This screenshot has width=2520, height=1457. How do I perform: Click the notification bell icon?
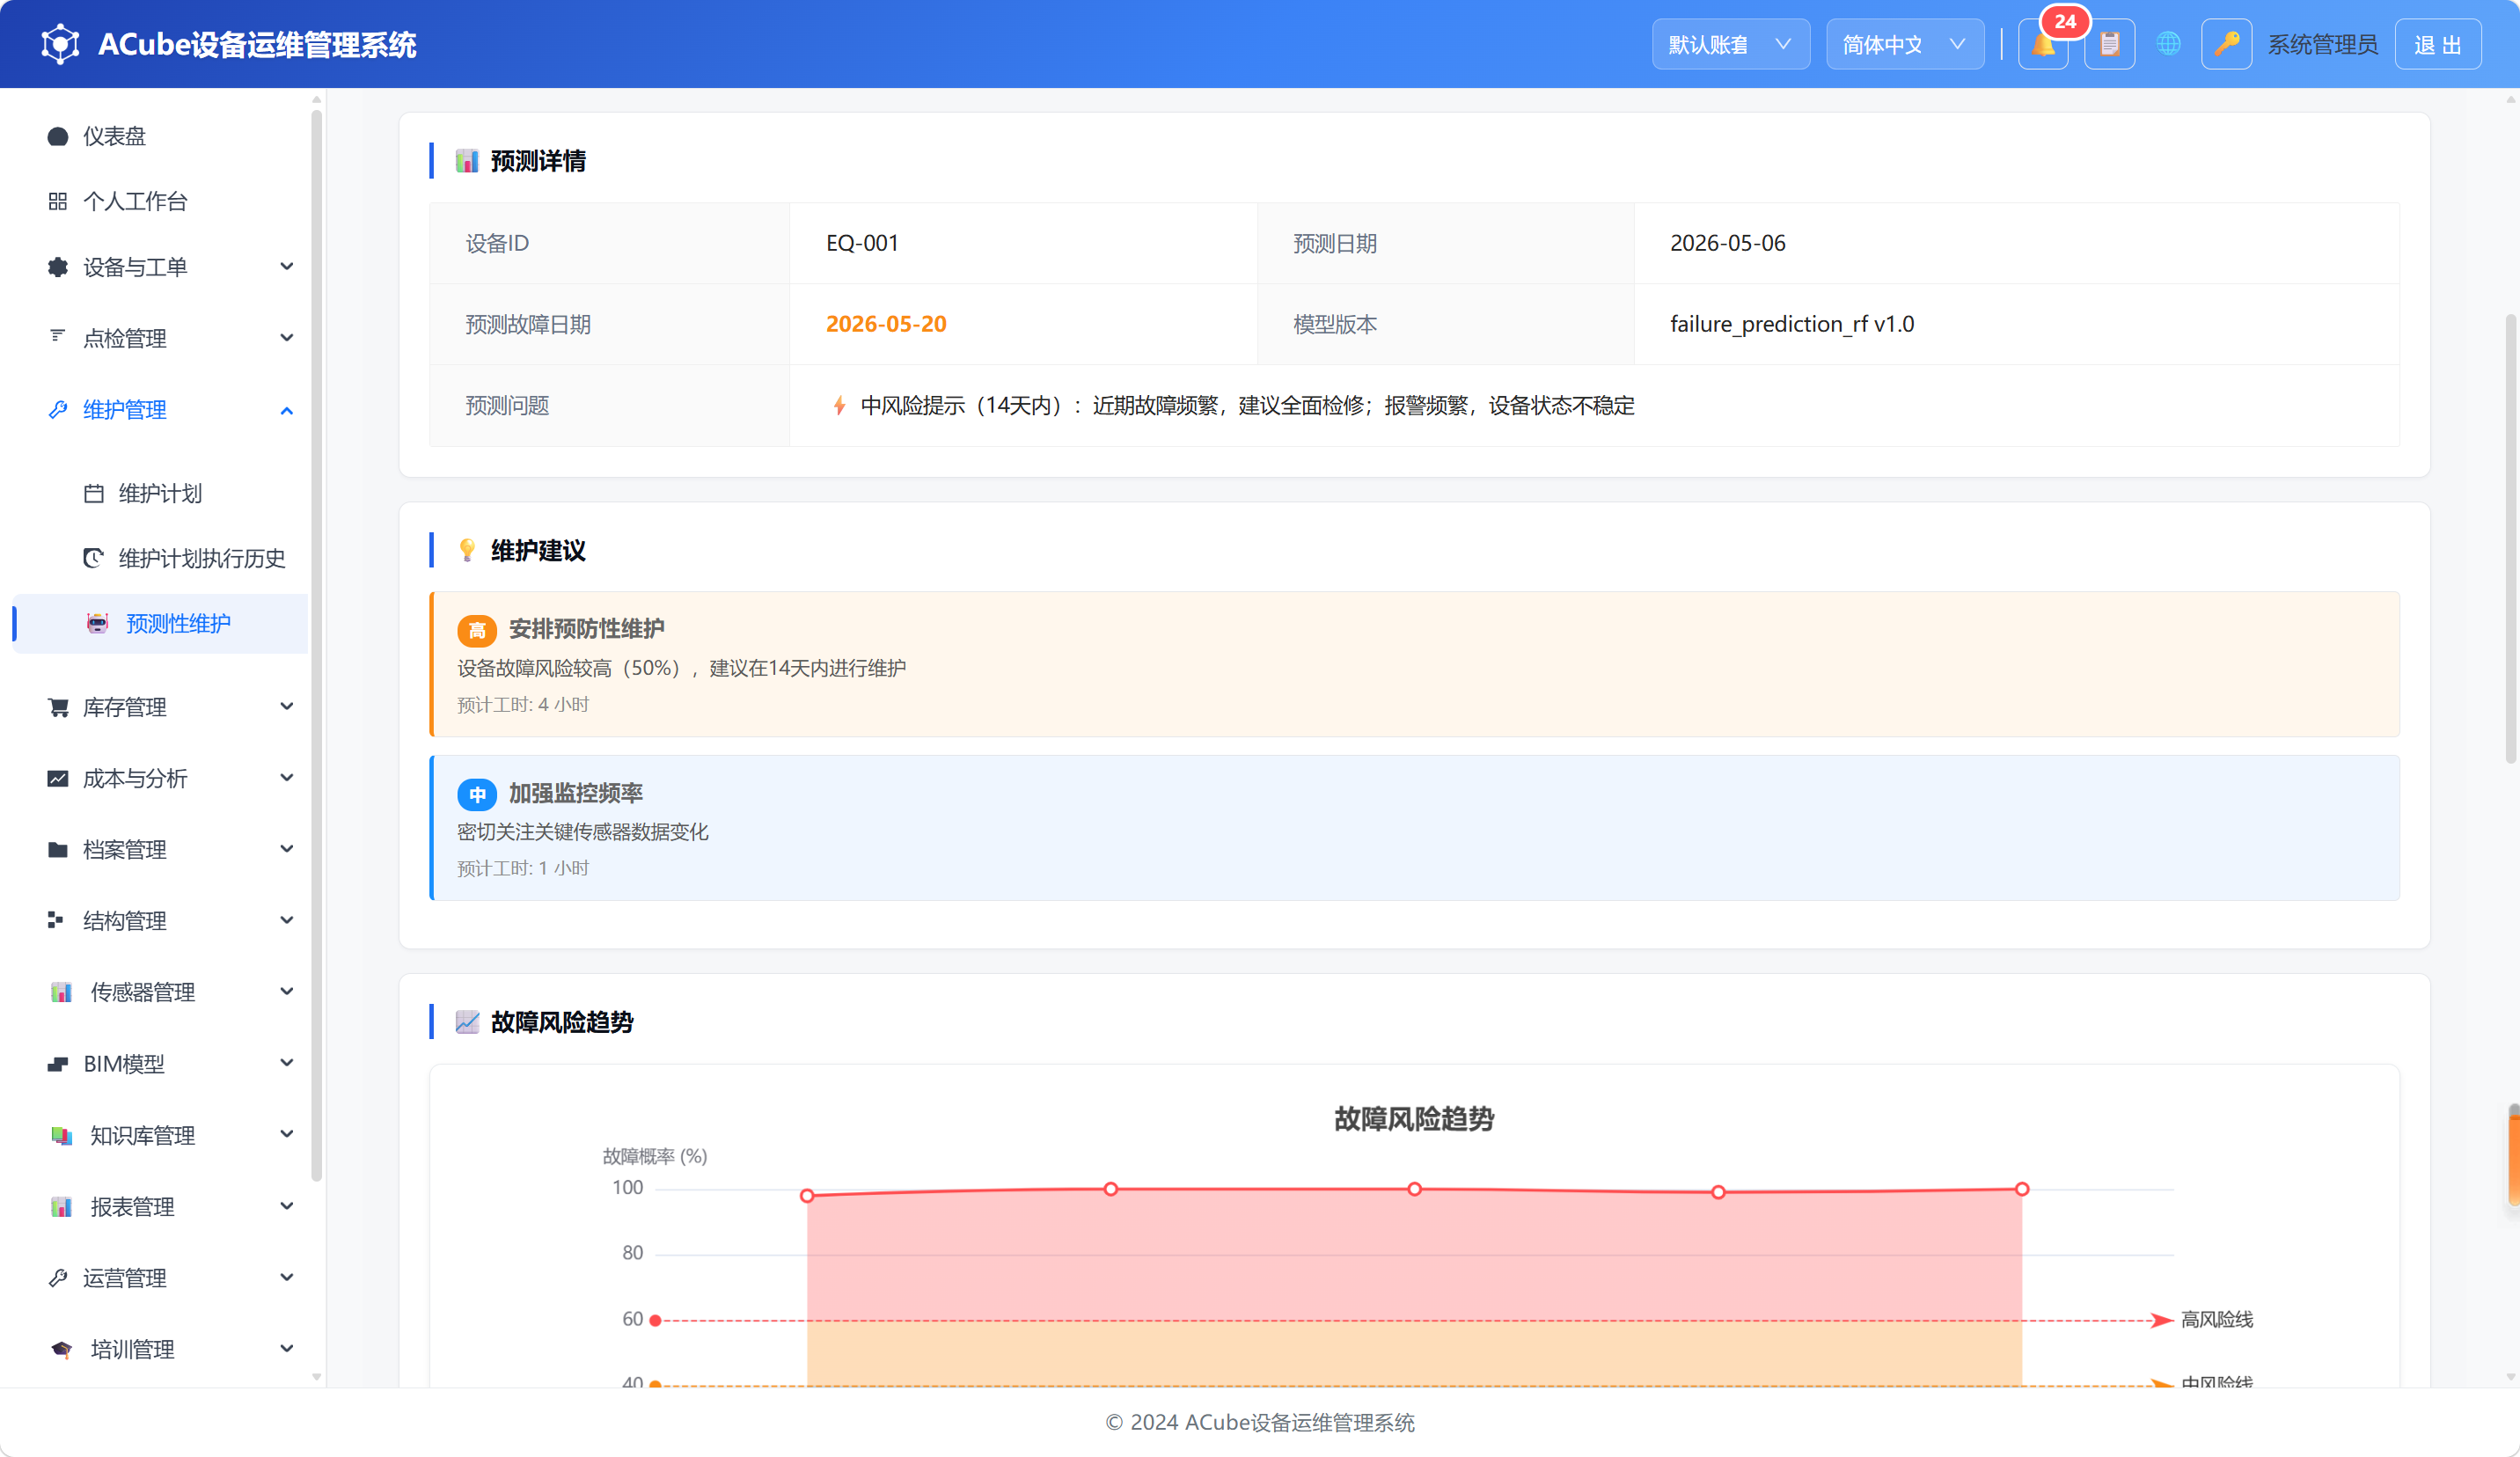(2043, 45)
